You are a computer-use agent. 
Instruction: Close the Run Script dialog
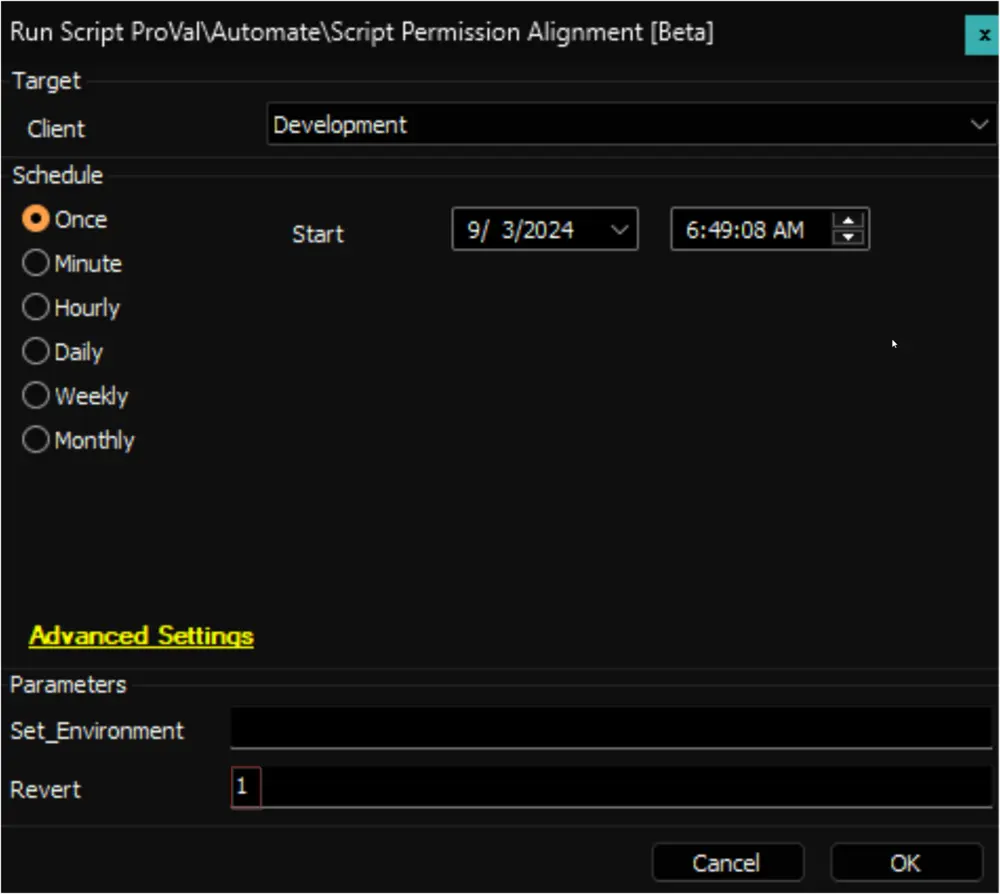click(982, 35)
